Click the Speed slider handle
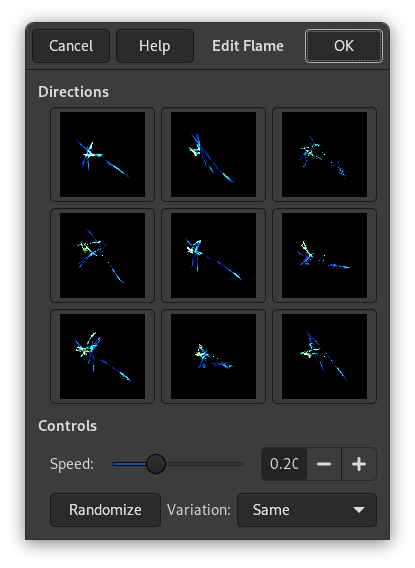Viewport: 415px width, 568px height. click(x=156, y=464)
